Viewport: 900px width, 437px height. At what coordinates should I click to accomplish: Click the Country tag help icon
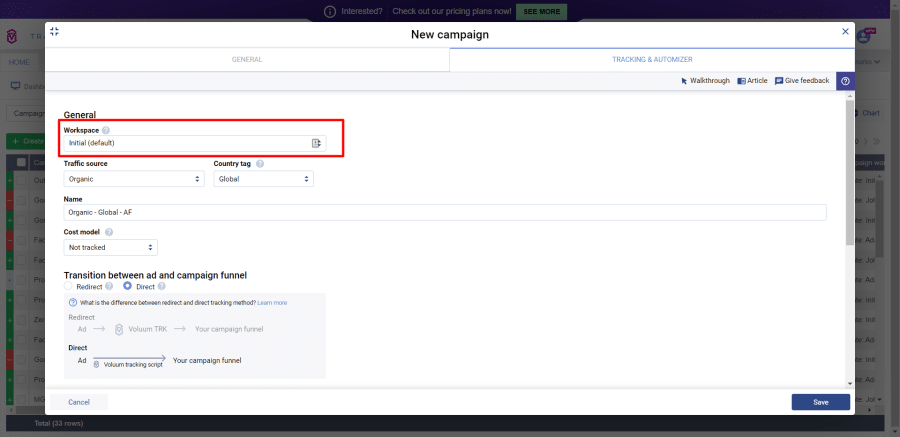[x=260, y=164]
